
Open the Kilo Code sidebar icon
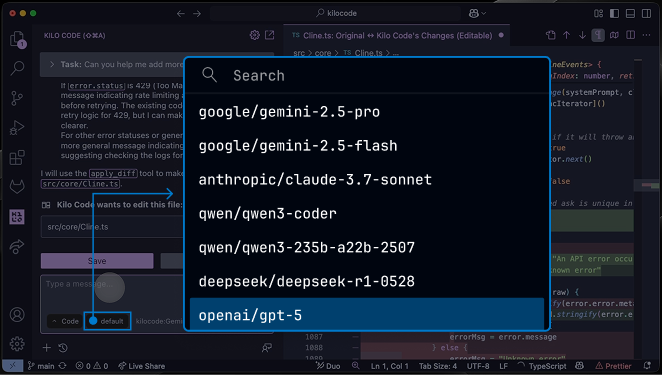pos(17,217)
